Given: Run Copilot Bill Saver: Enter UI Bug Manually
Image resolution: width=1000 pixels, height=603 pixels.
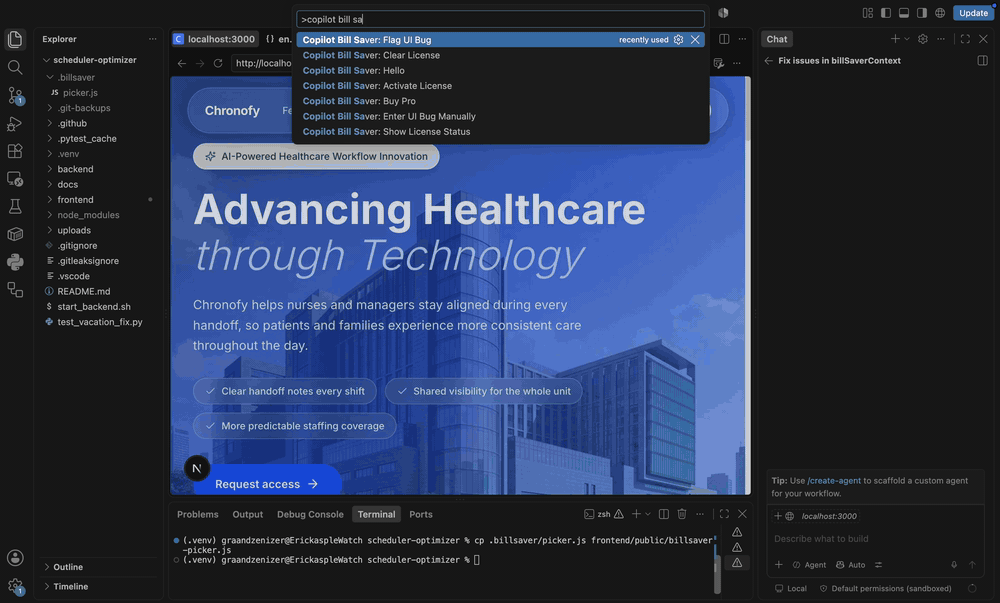Looking at the screenshot, I should point(501,117).
